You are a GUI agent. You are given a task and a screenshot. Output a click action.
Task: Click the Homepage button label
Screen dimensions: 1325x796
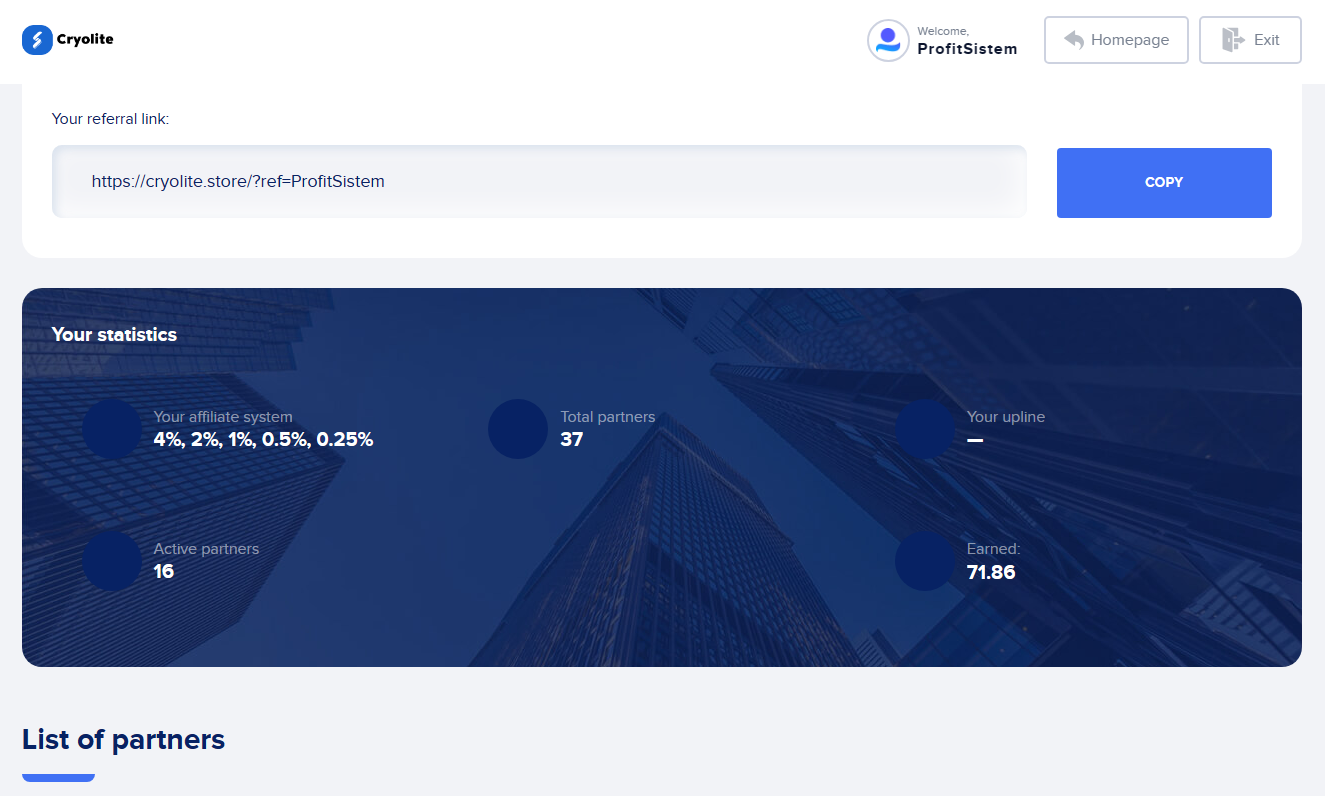1130,40
